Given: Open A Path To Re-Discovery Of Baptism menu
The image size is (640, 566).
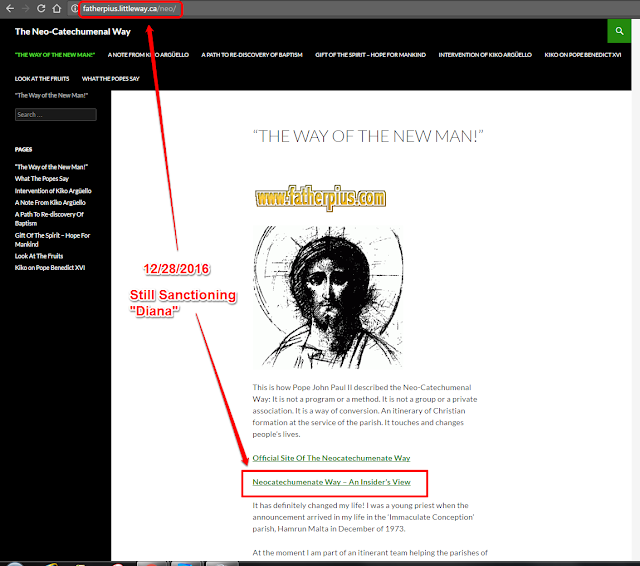Looking at the screenshot, I should coord(252,55).
